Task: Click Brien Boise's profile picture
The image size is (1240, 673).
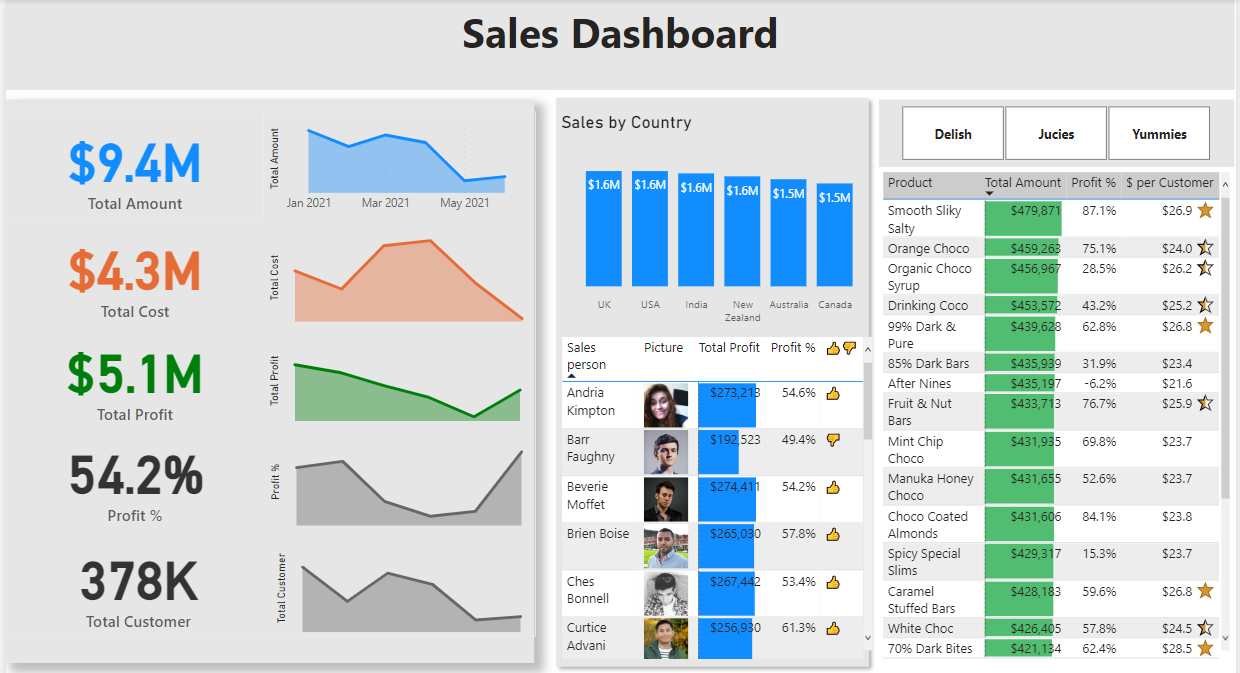Action: (666, 547)
